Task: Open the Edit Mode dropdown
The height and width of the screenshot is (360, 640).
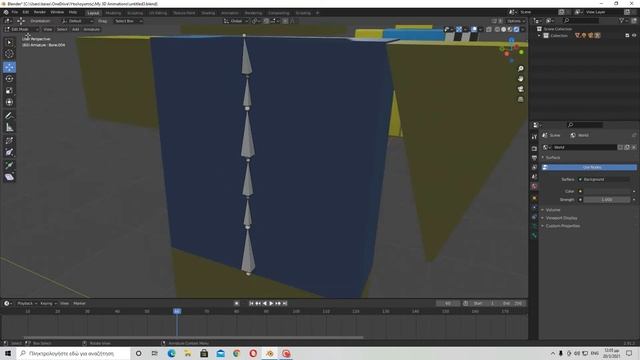Action: pyautogui.click(x=21, y=29)
